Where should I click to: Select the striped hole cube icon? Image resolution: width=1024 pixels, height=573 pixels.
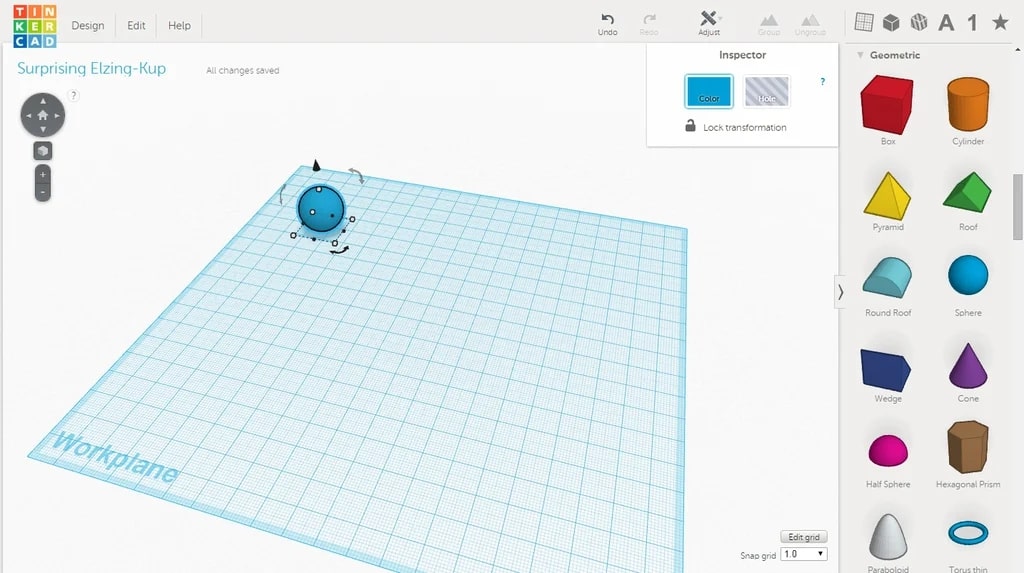(x=919, y=22)
